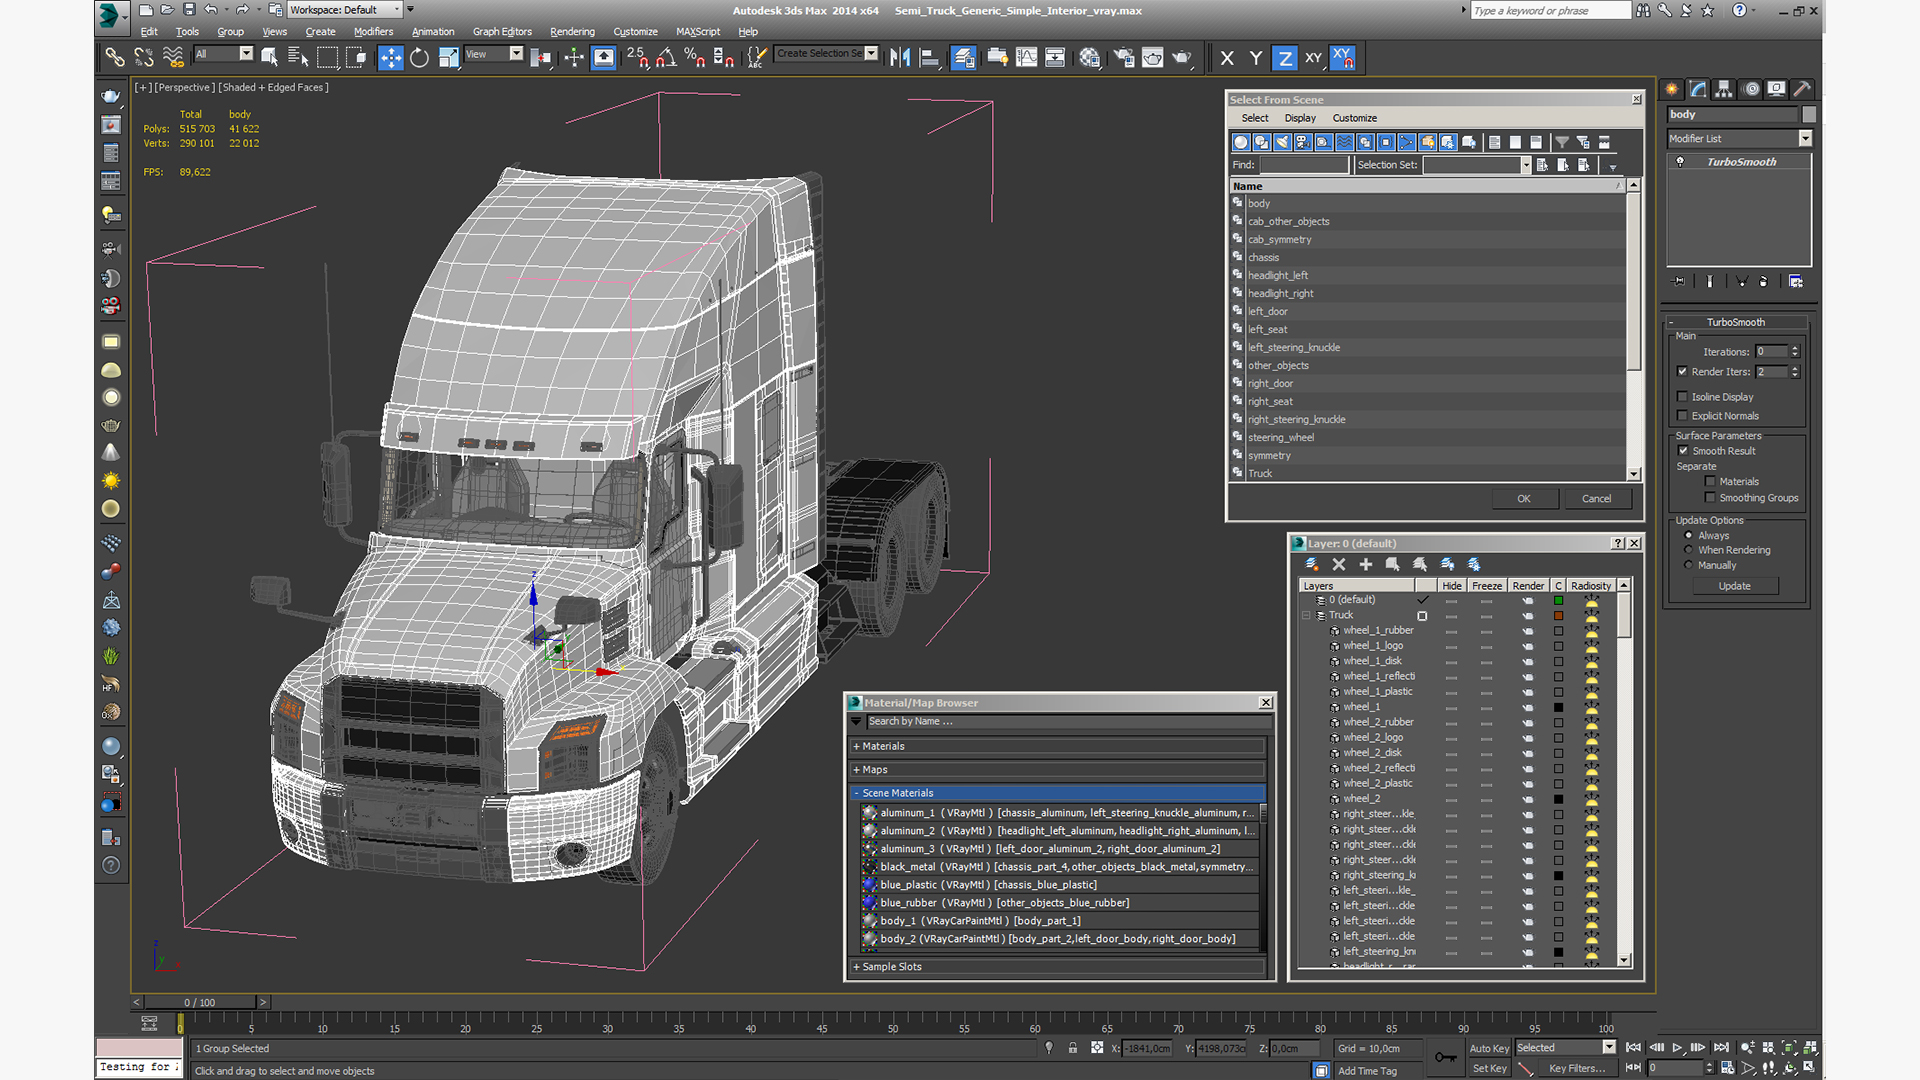1920x1080 pixels.
Task: Click Cancel in Select From Scene dialog
Action: pyautogui.click(x=1596, y=499)
